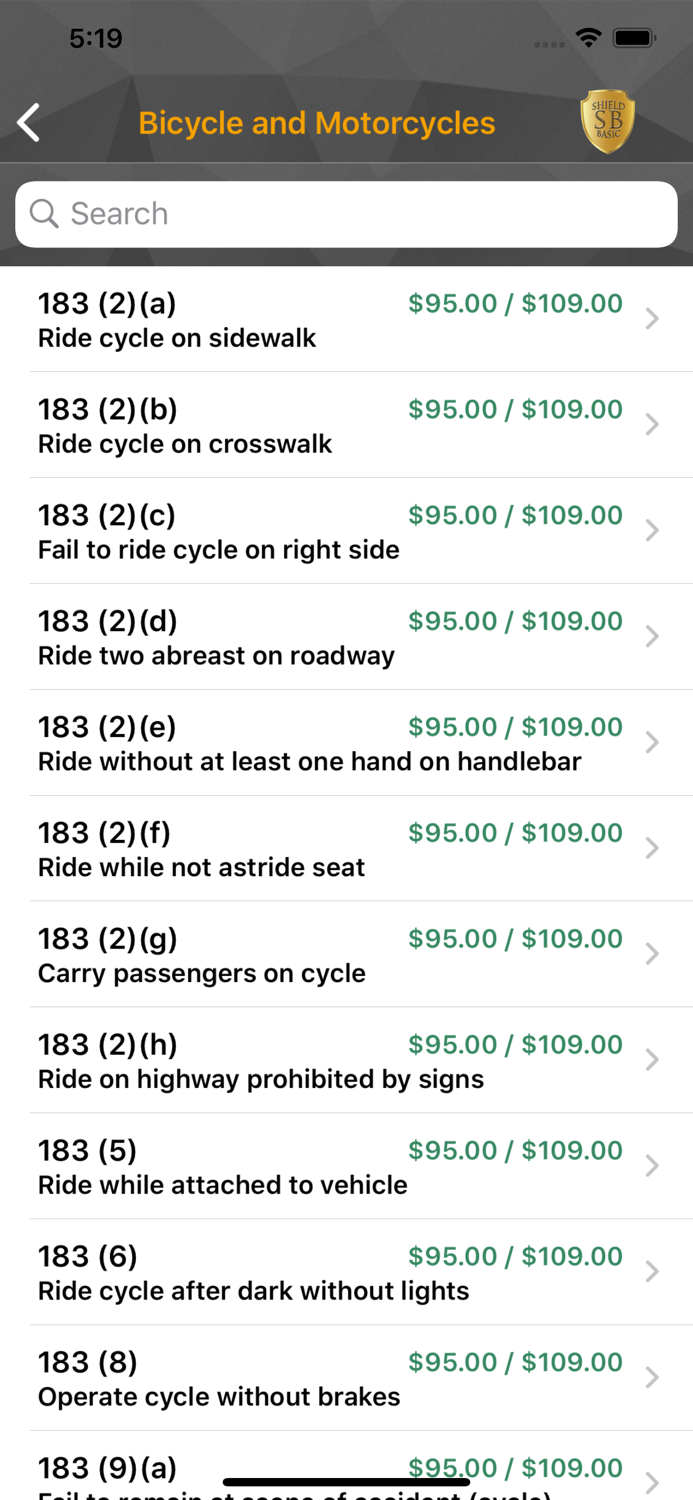Tap the back arrow icon
This screenshot has height=1500, width=693.
point(29,123)
